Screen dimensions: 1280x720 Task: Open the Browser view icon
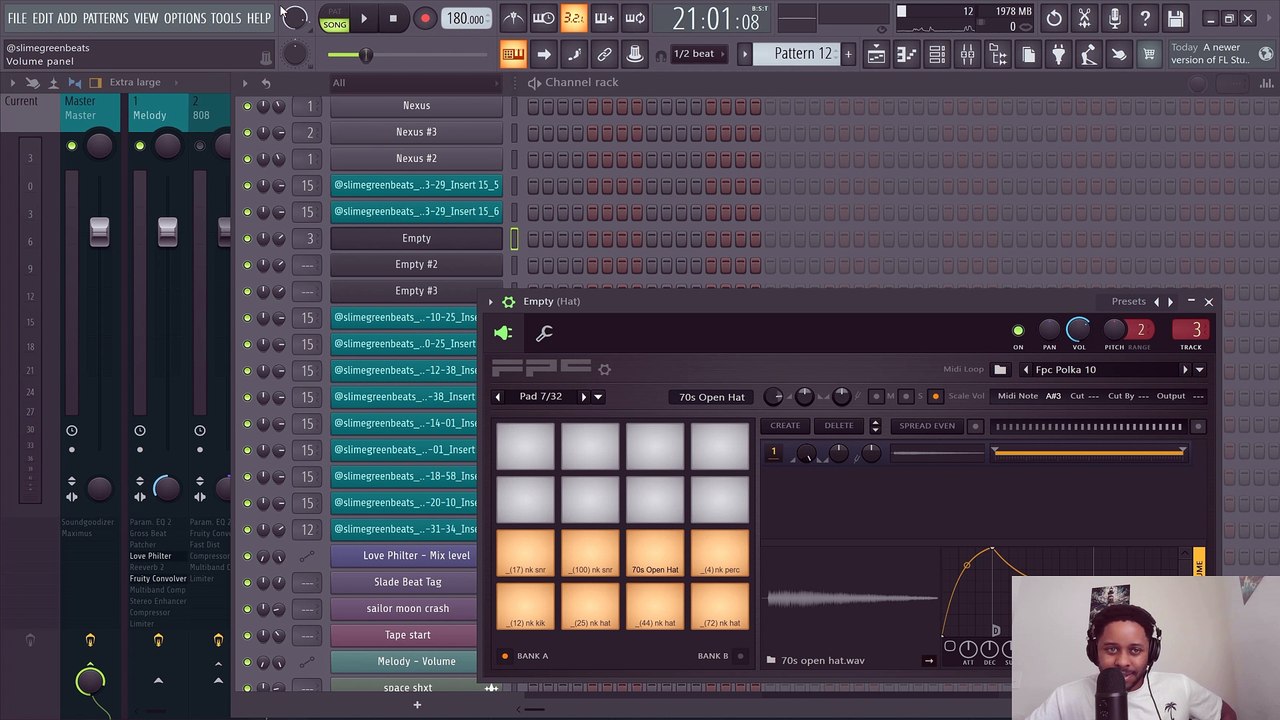click(998, 55)
